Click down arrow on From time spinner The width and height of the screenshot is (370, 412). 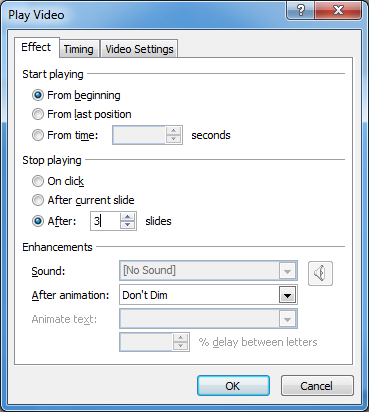tap(173, 139)
